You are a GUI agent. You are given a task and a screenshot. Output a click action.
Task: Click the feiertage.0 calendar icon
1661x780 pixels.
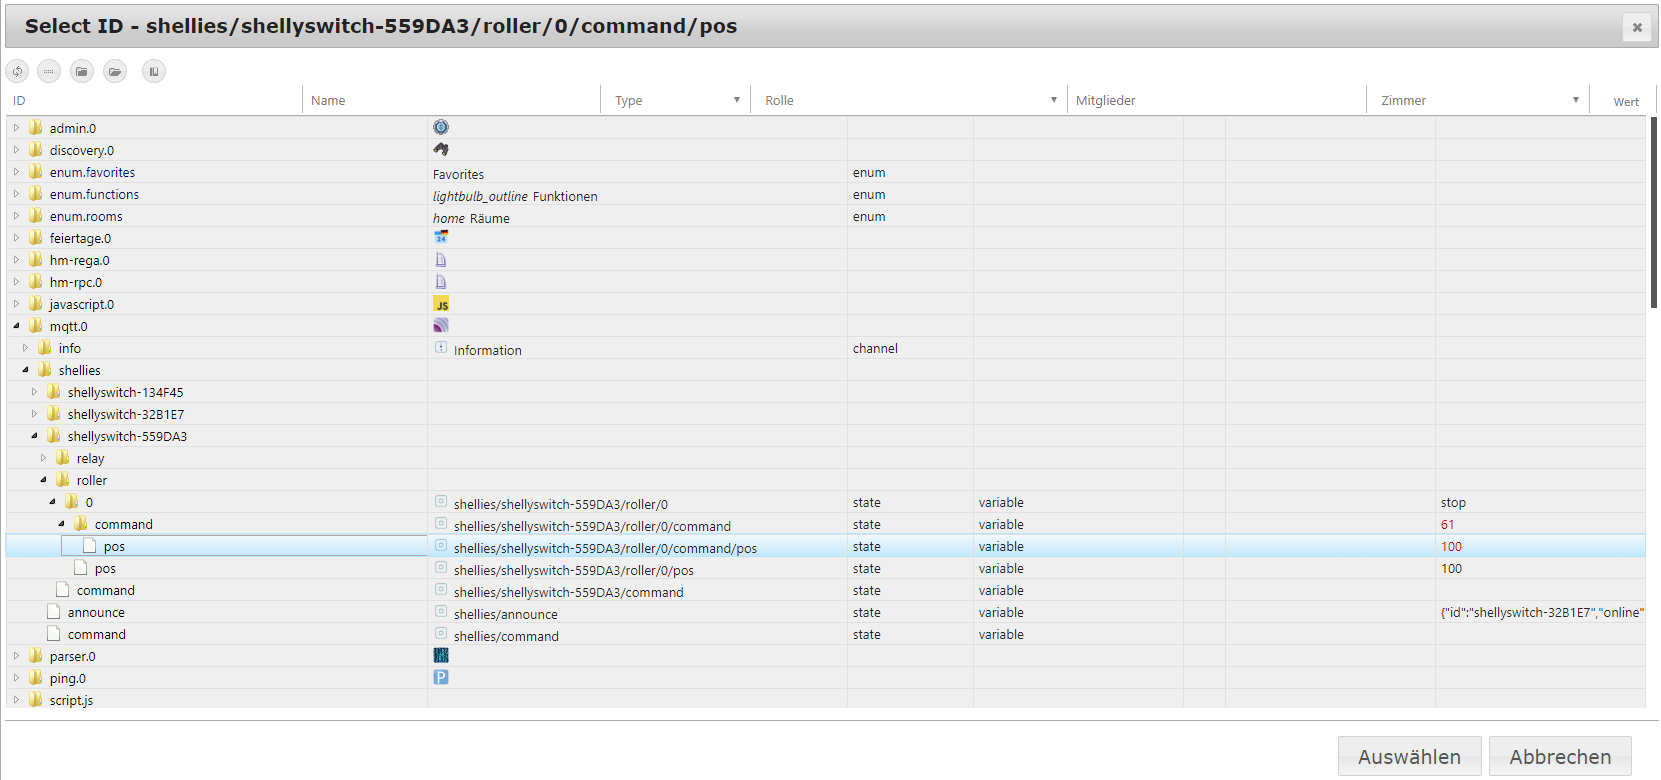[441, 237]
